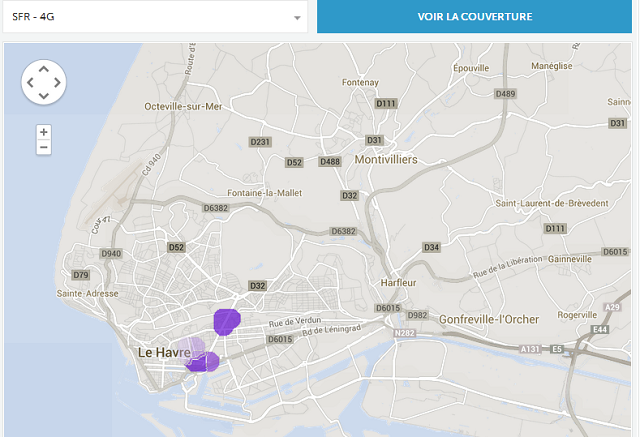Viewport: 640px width, 437px height.
Task: Select the upper dark purple coverage zone
Action: tap(227, 321)
